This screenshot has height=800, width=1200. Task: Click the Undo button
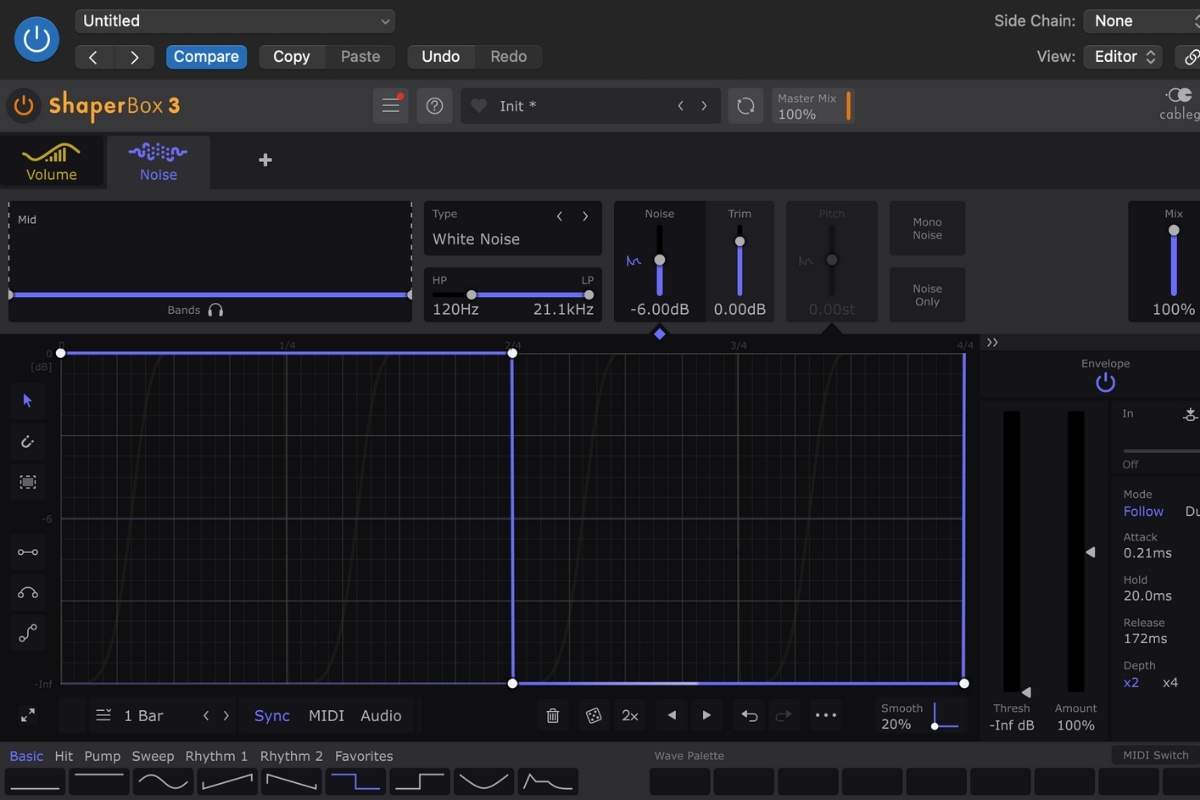click(440, 57)
